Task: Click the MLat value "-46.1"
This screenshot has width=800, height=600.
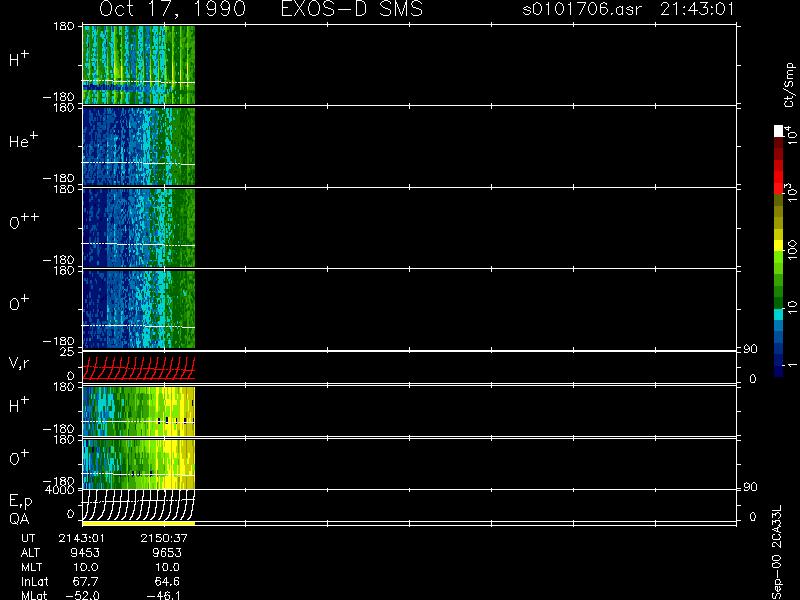Action: point(163,595)
